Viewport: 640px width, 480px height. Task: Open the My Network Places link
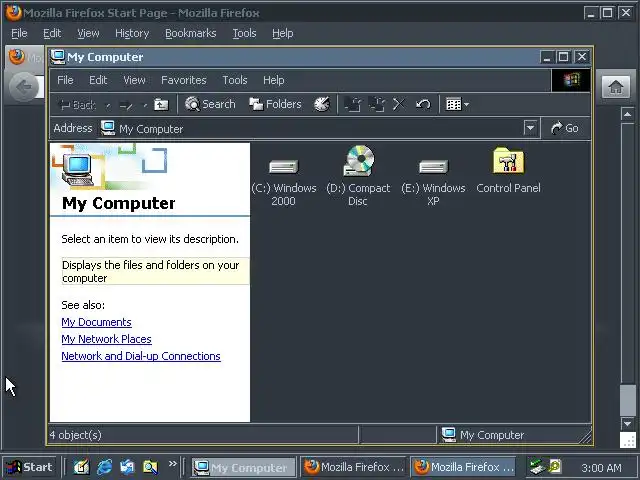tap(106, 339)
